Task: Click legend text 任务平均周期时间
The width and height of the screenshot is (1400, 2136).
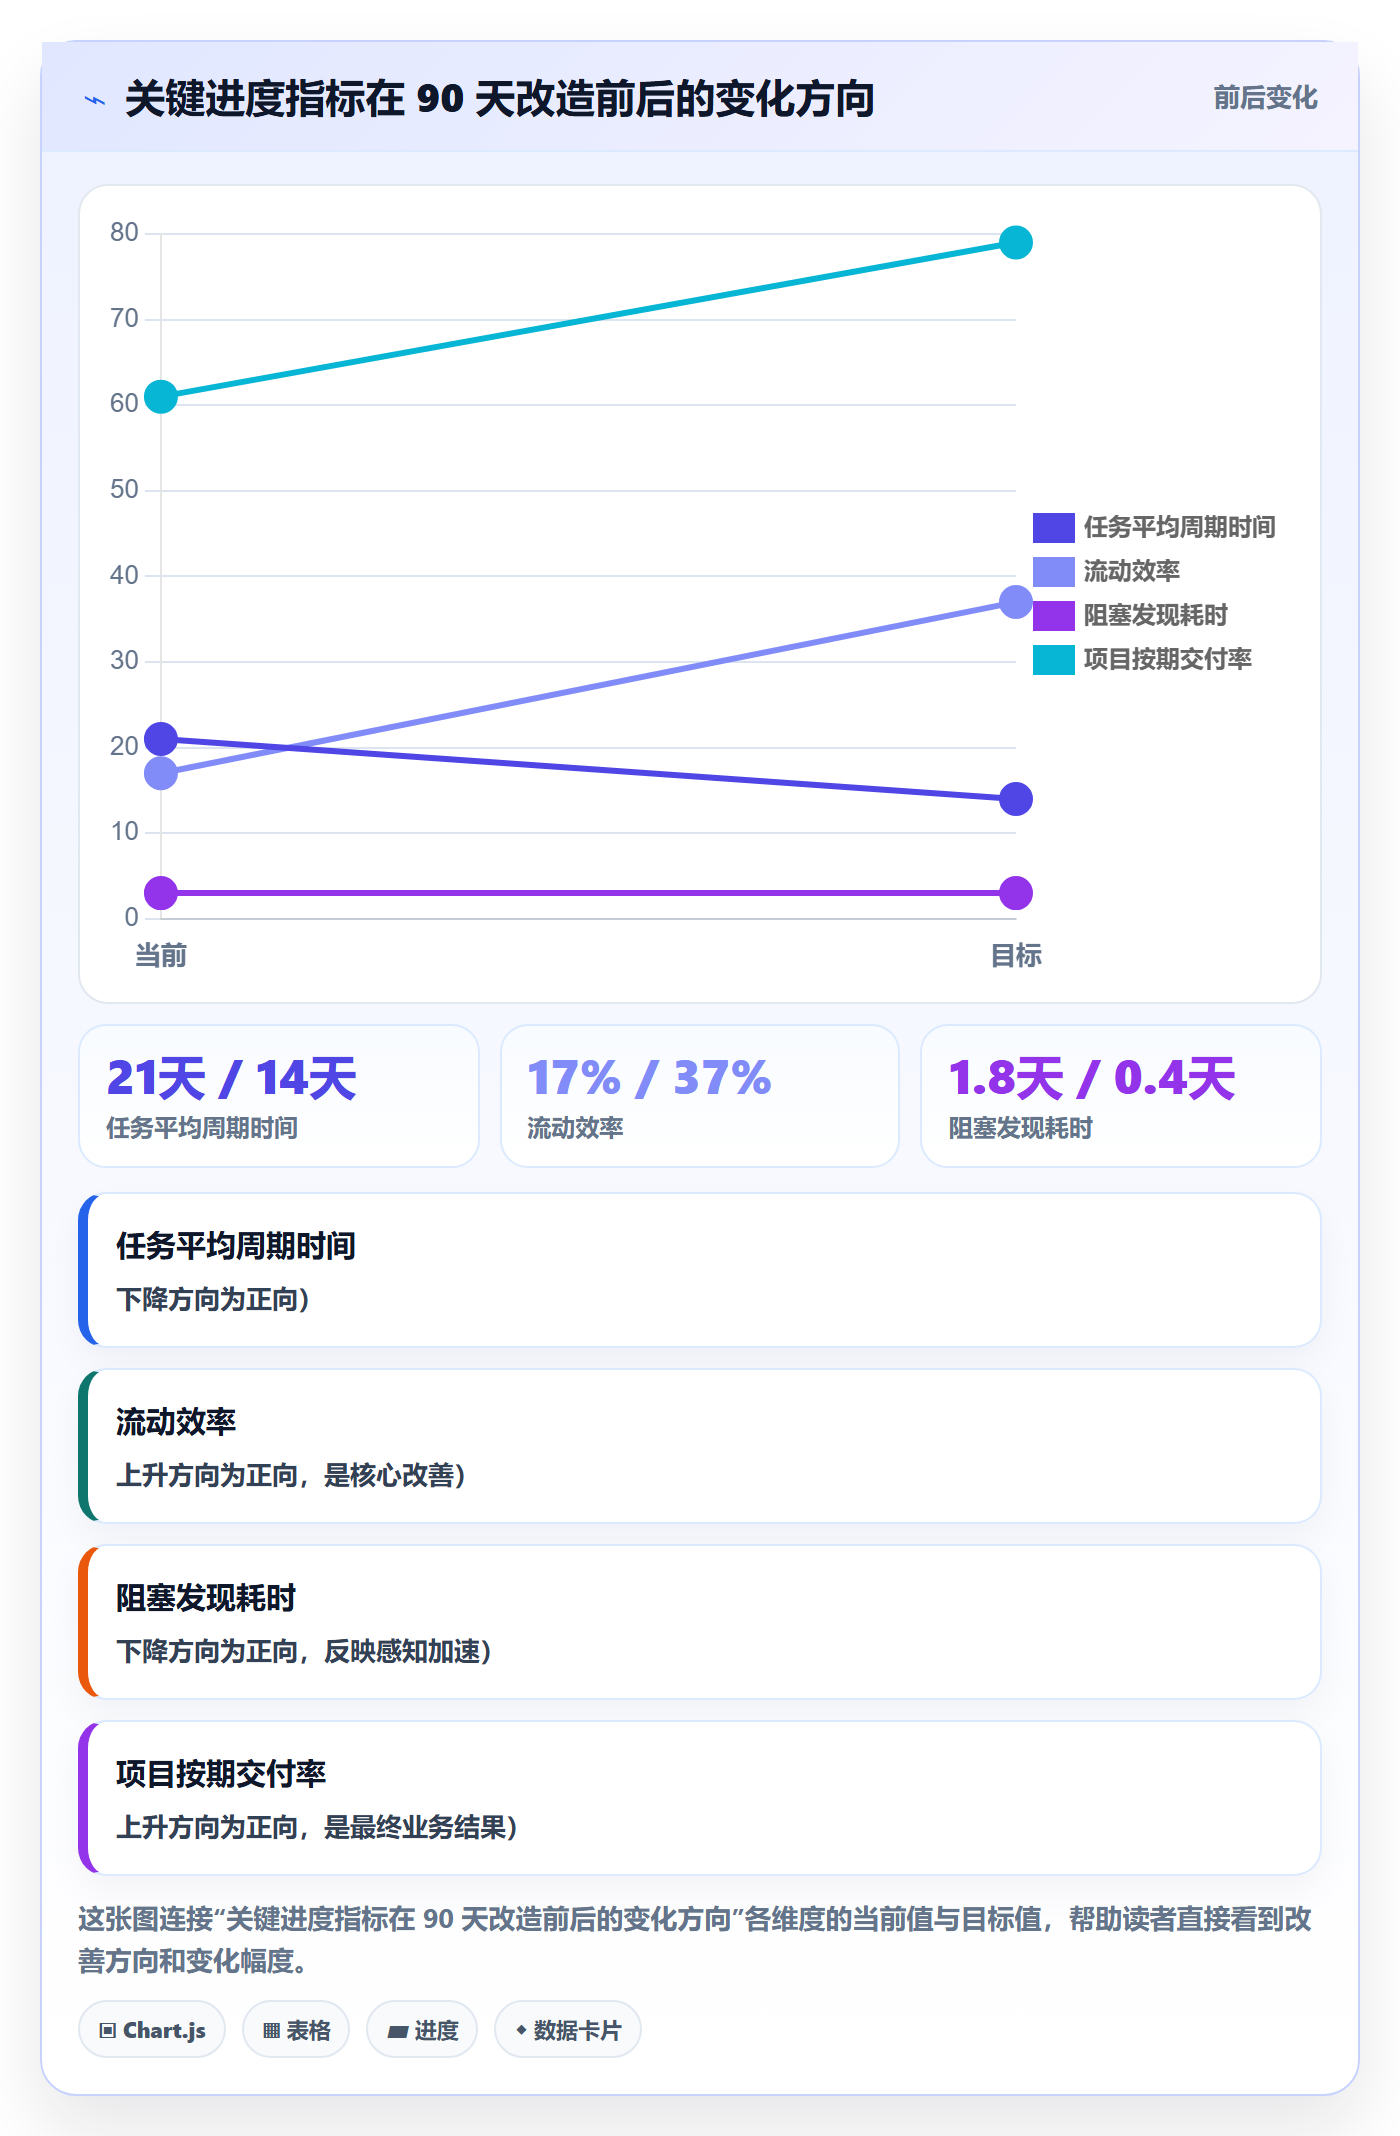Action: tap(1179, 527)
